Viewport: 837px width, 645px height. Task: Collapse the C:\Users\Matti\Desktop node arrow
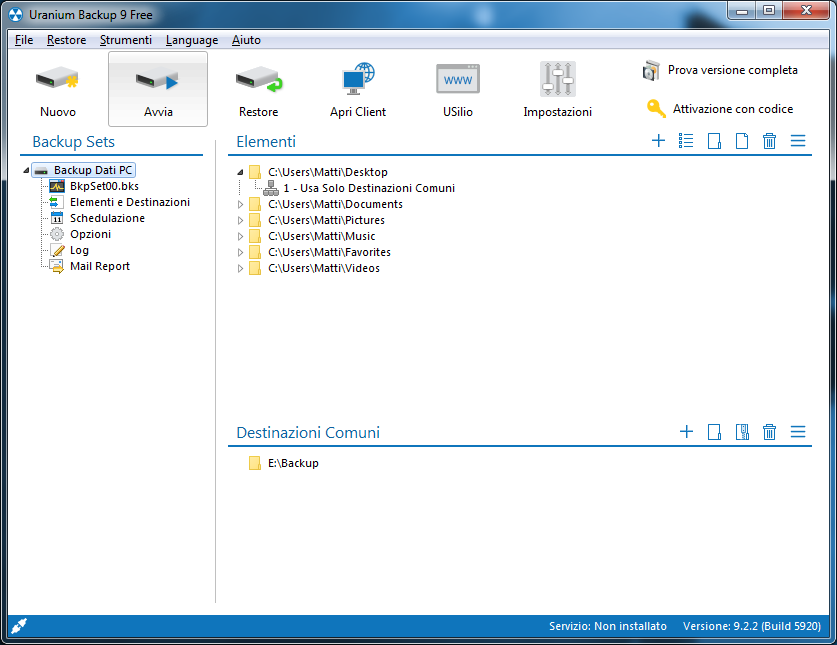click(240, 172)
